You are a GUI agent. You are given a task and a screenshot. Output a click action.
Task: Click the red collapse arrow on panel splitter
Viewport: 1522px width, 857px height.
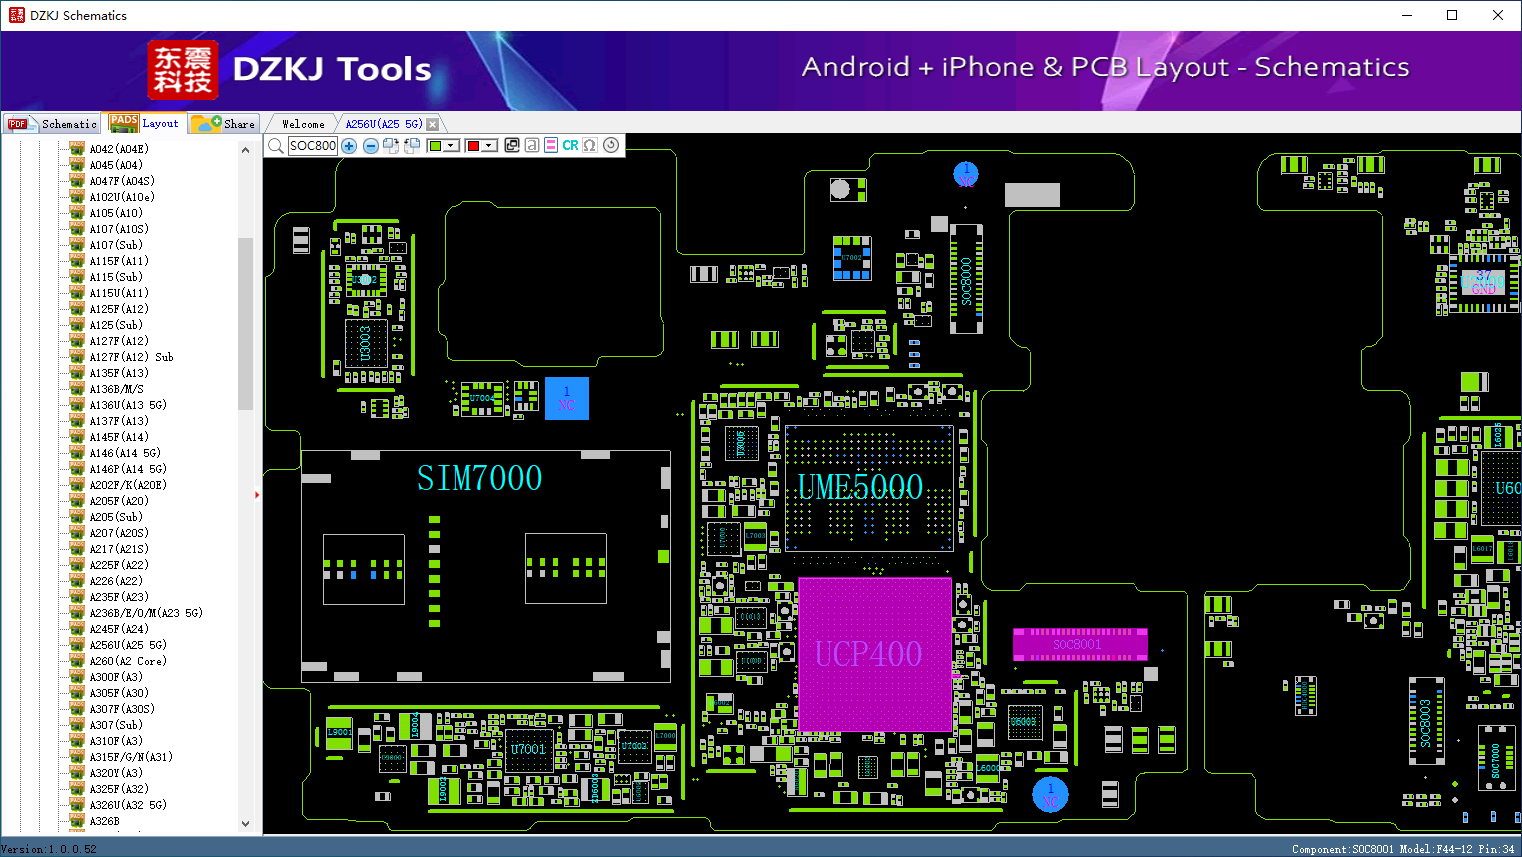click(257, 495)
